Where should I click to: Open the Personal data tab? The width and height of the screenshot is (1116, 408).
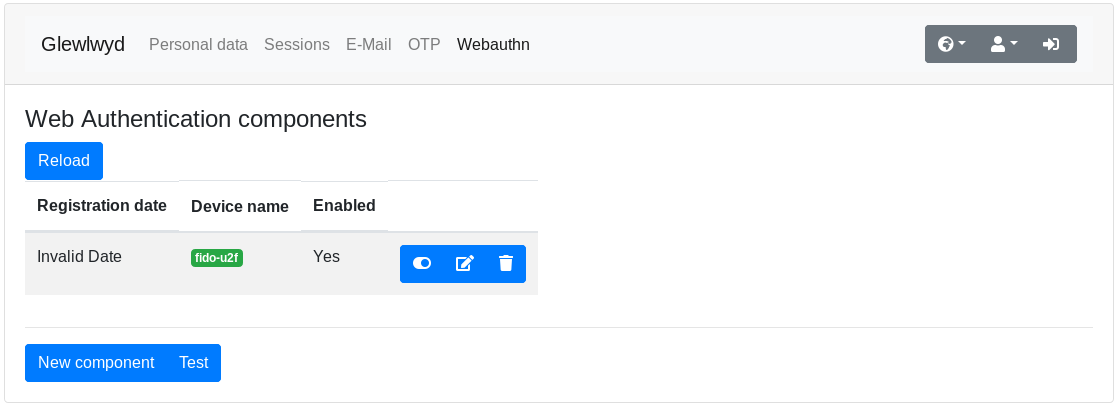coord(199,44)
